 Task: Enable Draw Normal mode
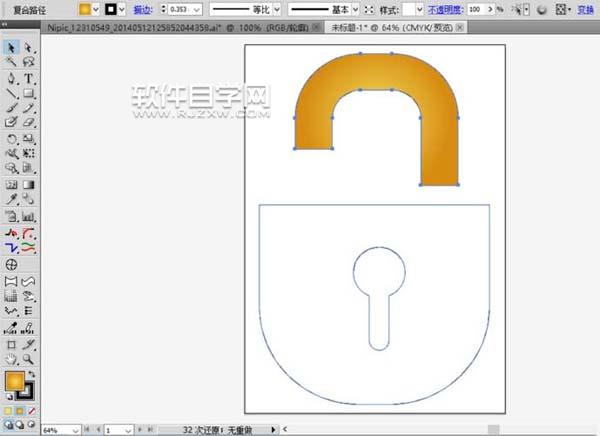pos(8,425)
